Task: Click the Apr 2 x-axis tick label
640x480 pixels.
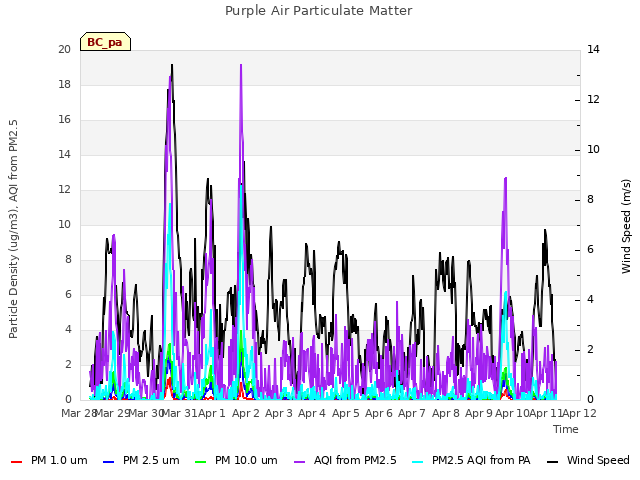Action: (x=246, y=413)
